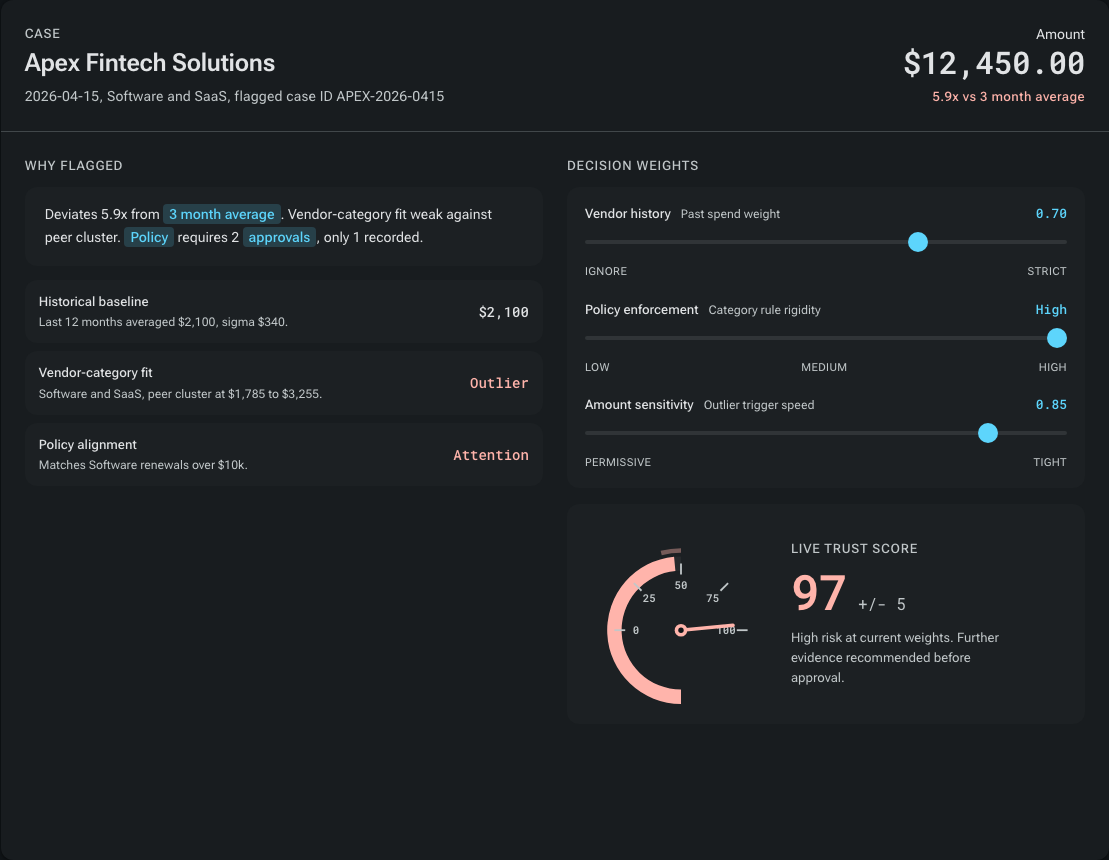
Task: Select the Vendor-category fit card
Action: click(x=284, y=383)
